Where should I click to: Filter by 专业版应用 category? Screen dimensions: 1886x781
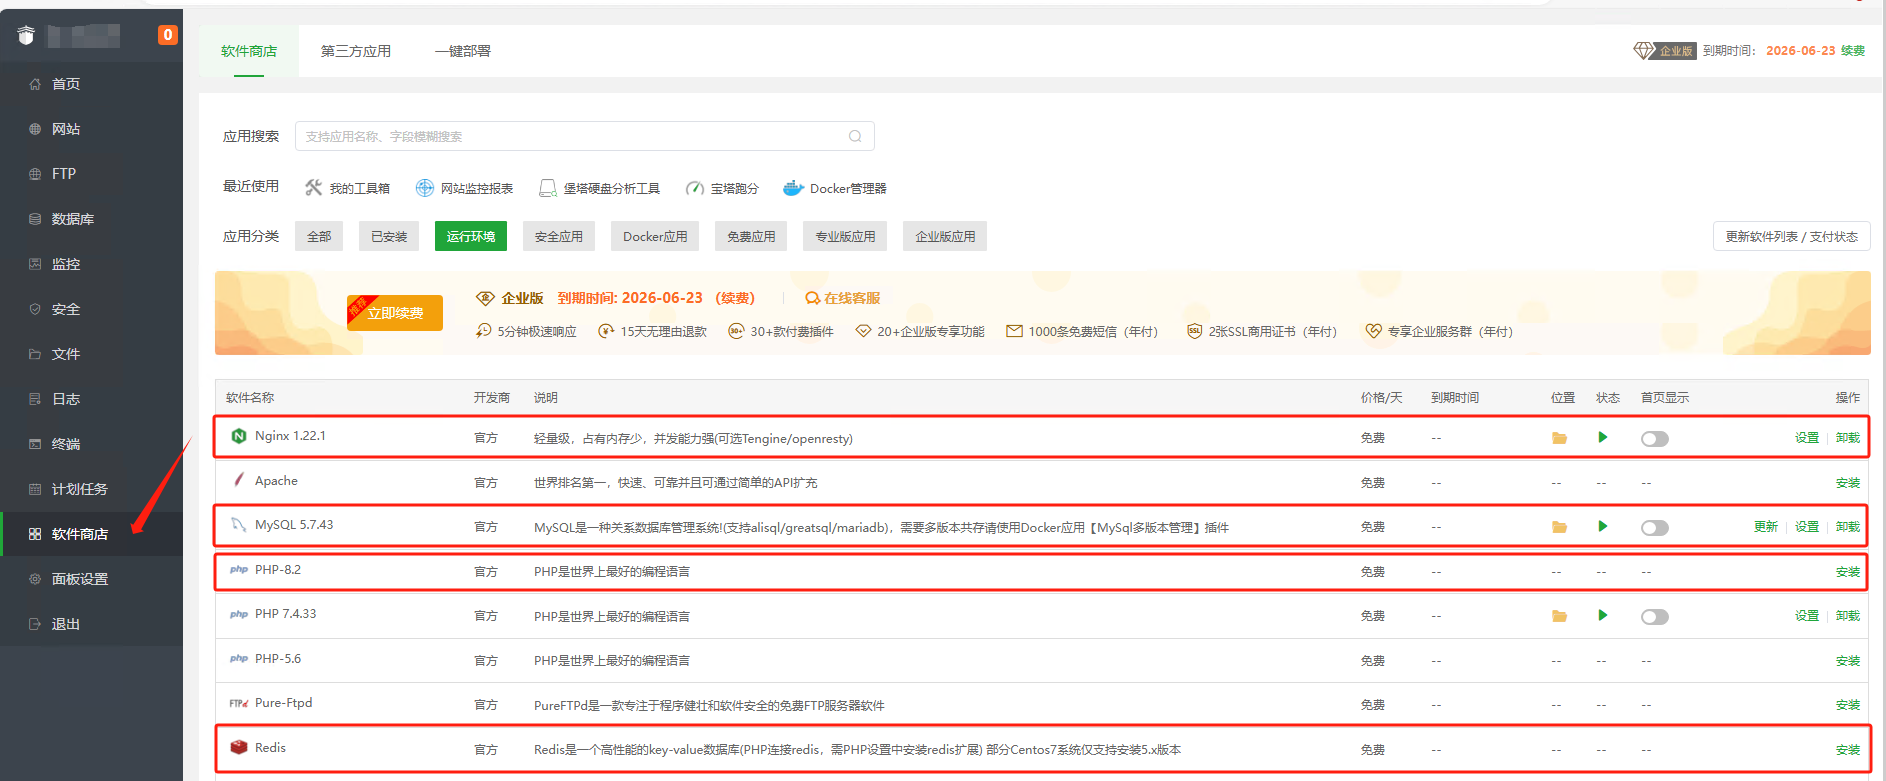(845, 236)
